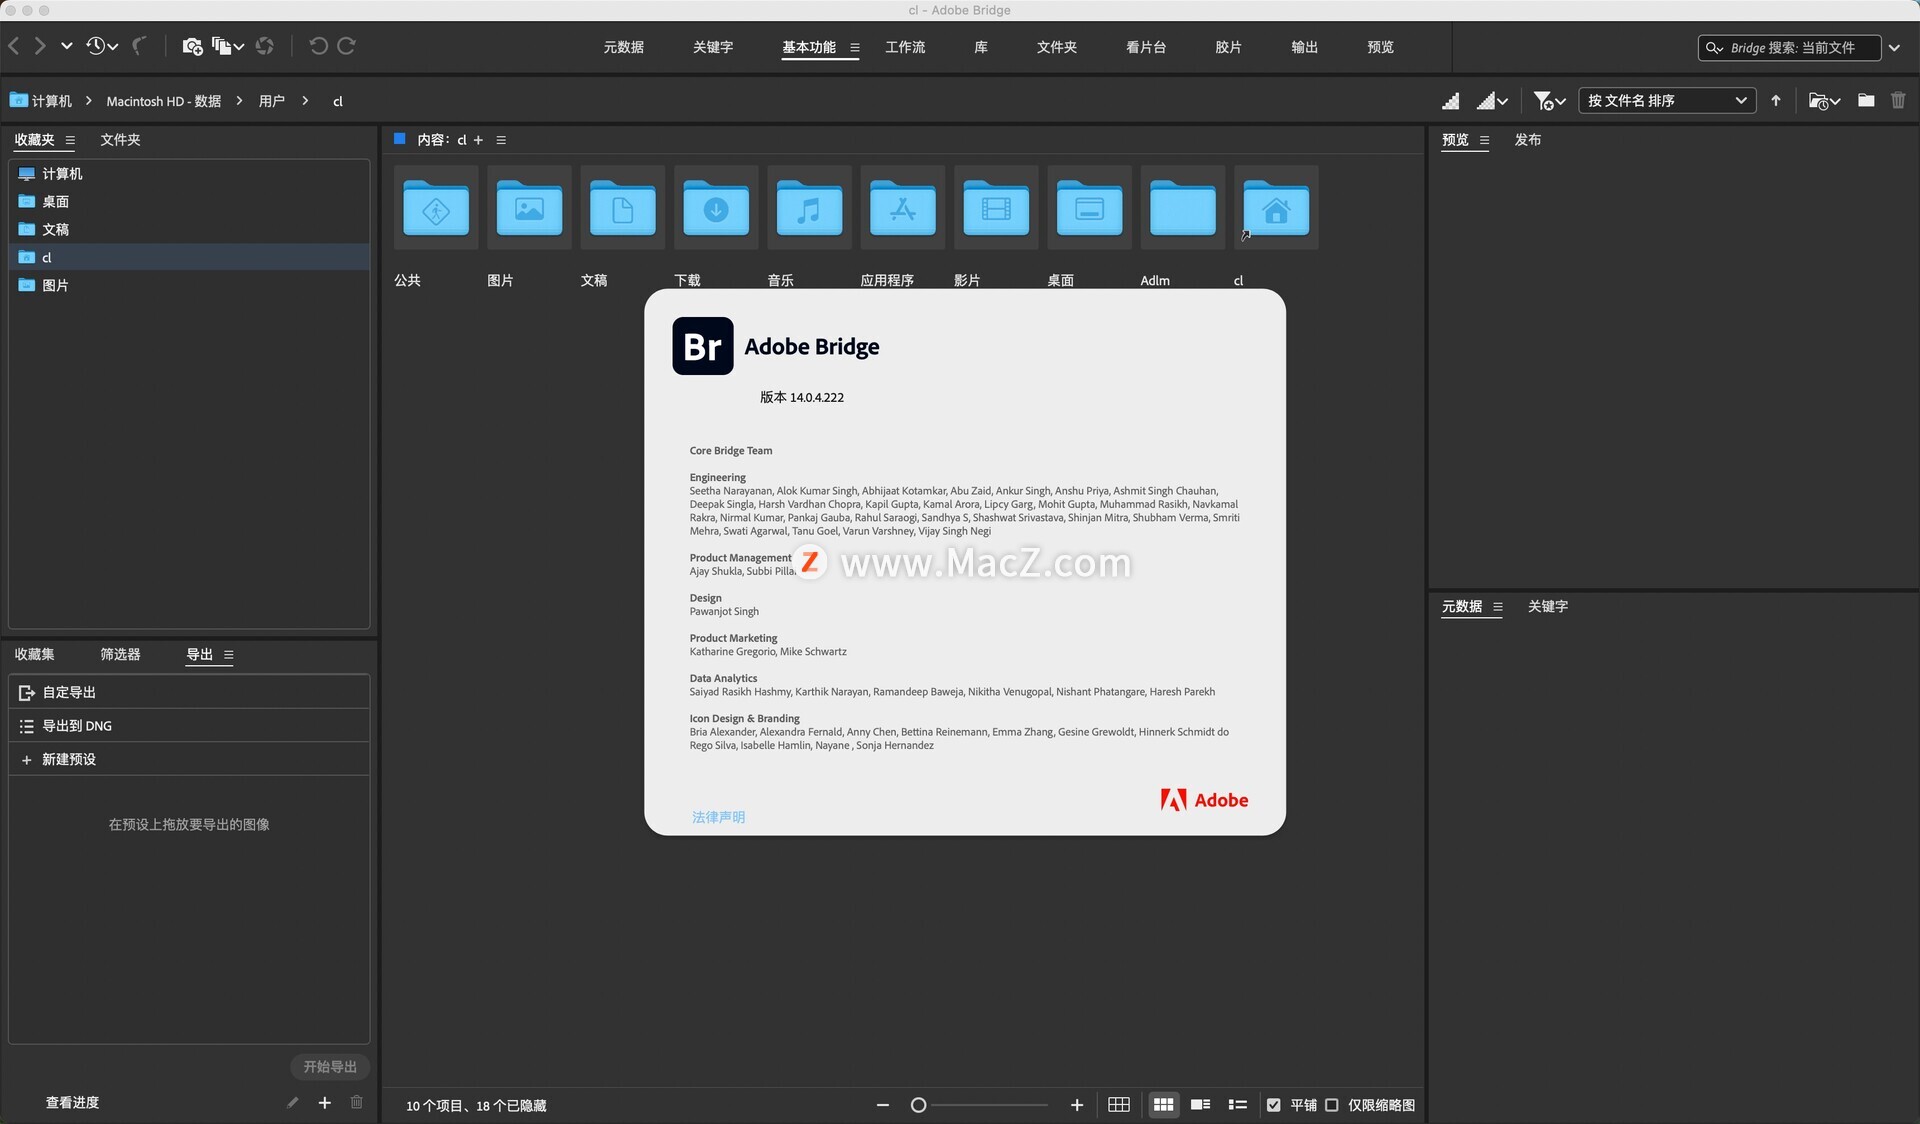Viewport: 1920px width, 1124px height.
Task: Open the 收藏集 panel tab
Action: [34, 655]
